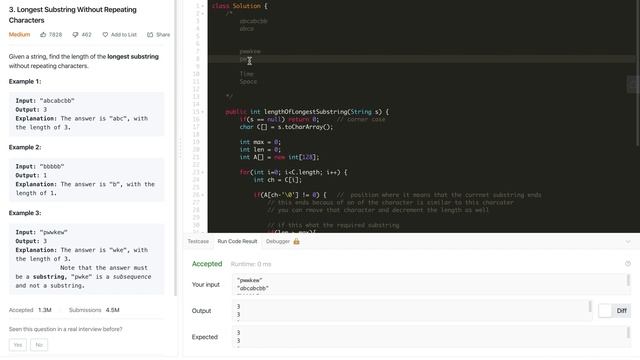Click the output scrollbar
This screenshot has width=640, height=360.
pyautogui.click(x=590, y=306)
